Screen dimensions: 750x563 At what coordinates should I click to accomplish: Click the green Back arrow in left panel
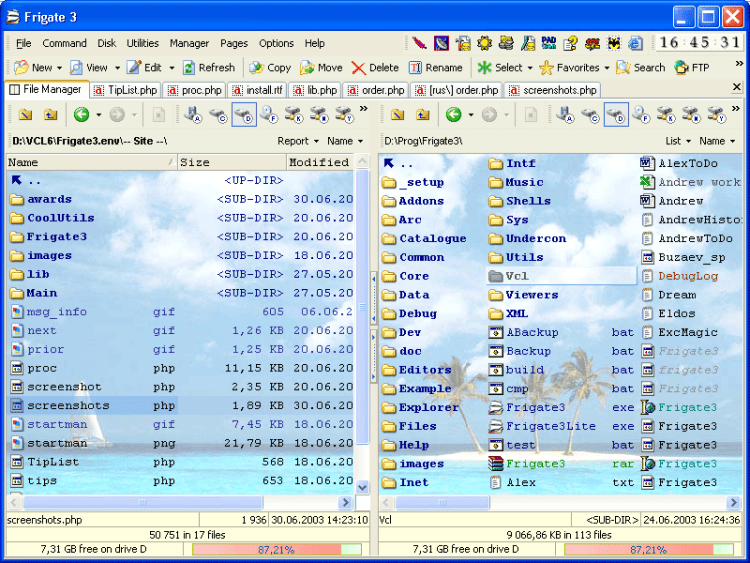81,115
